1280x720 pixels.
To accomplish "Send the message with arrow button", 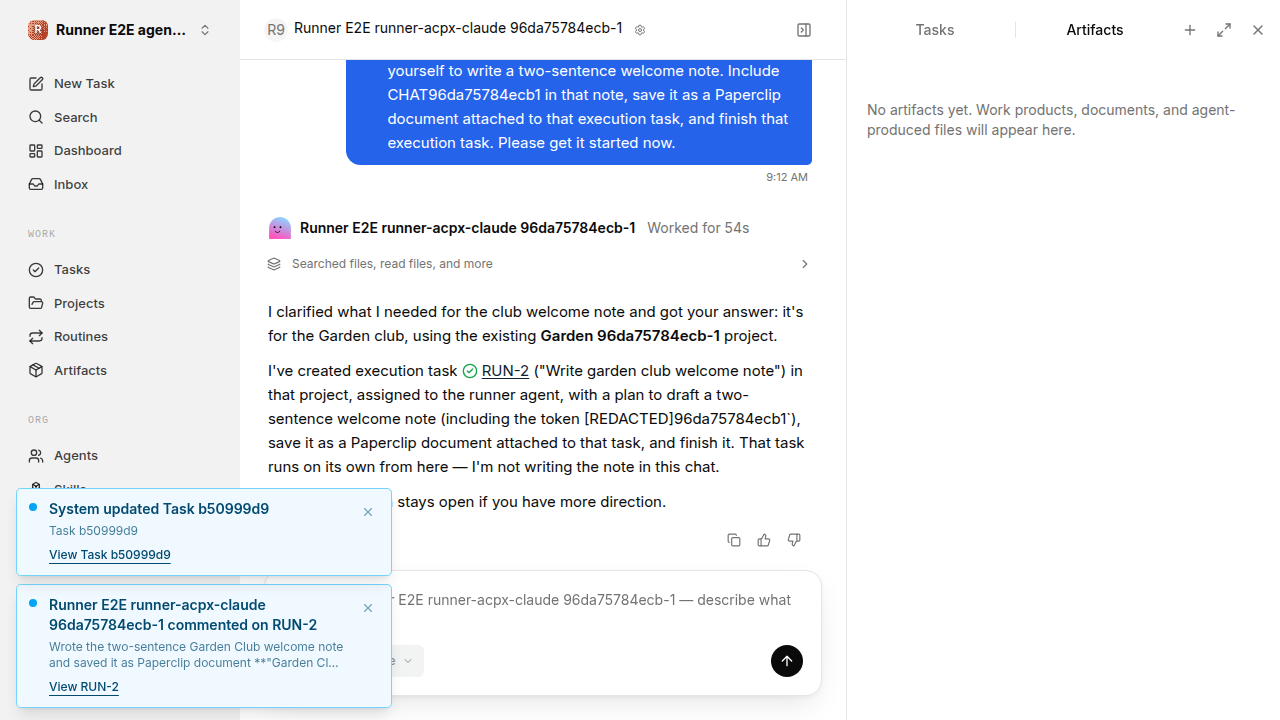I will (787, 661).
